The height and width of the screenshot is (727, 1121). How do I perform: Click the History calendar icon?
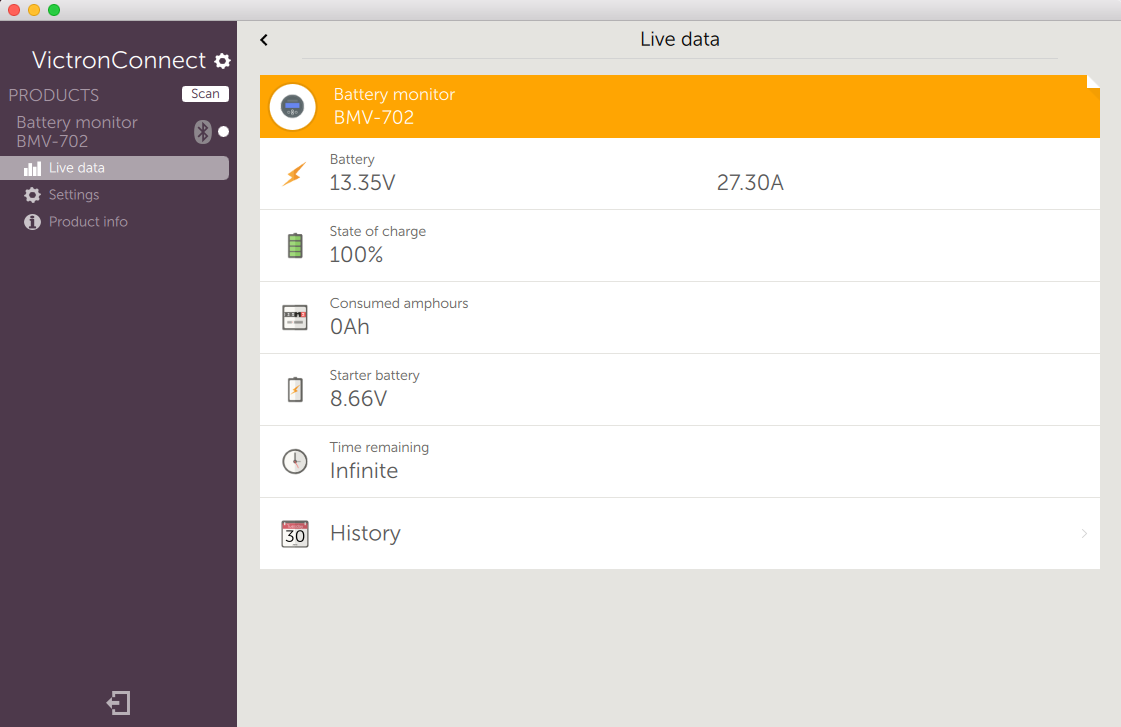[294, 534]
